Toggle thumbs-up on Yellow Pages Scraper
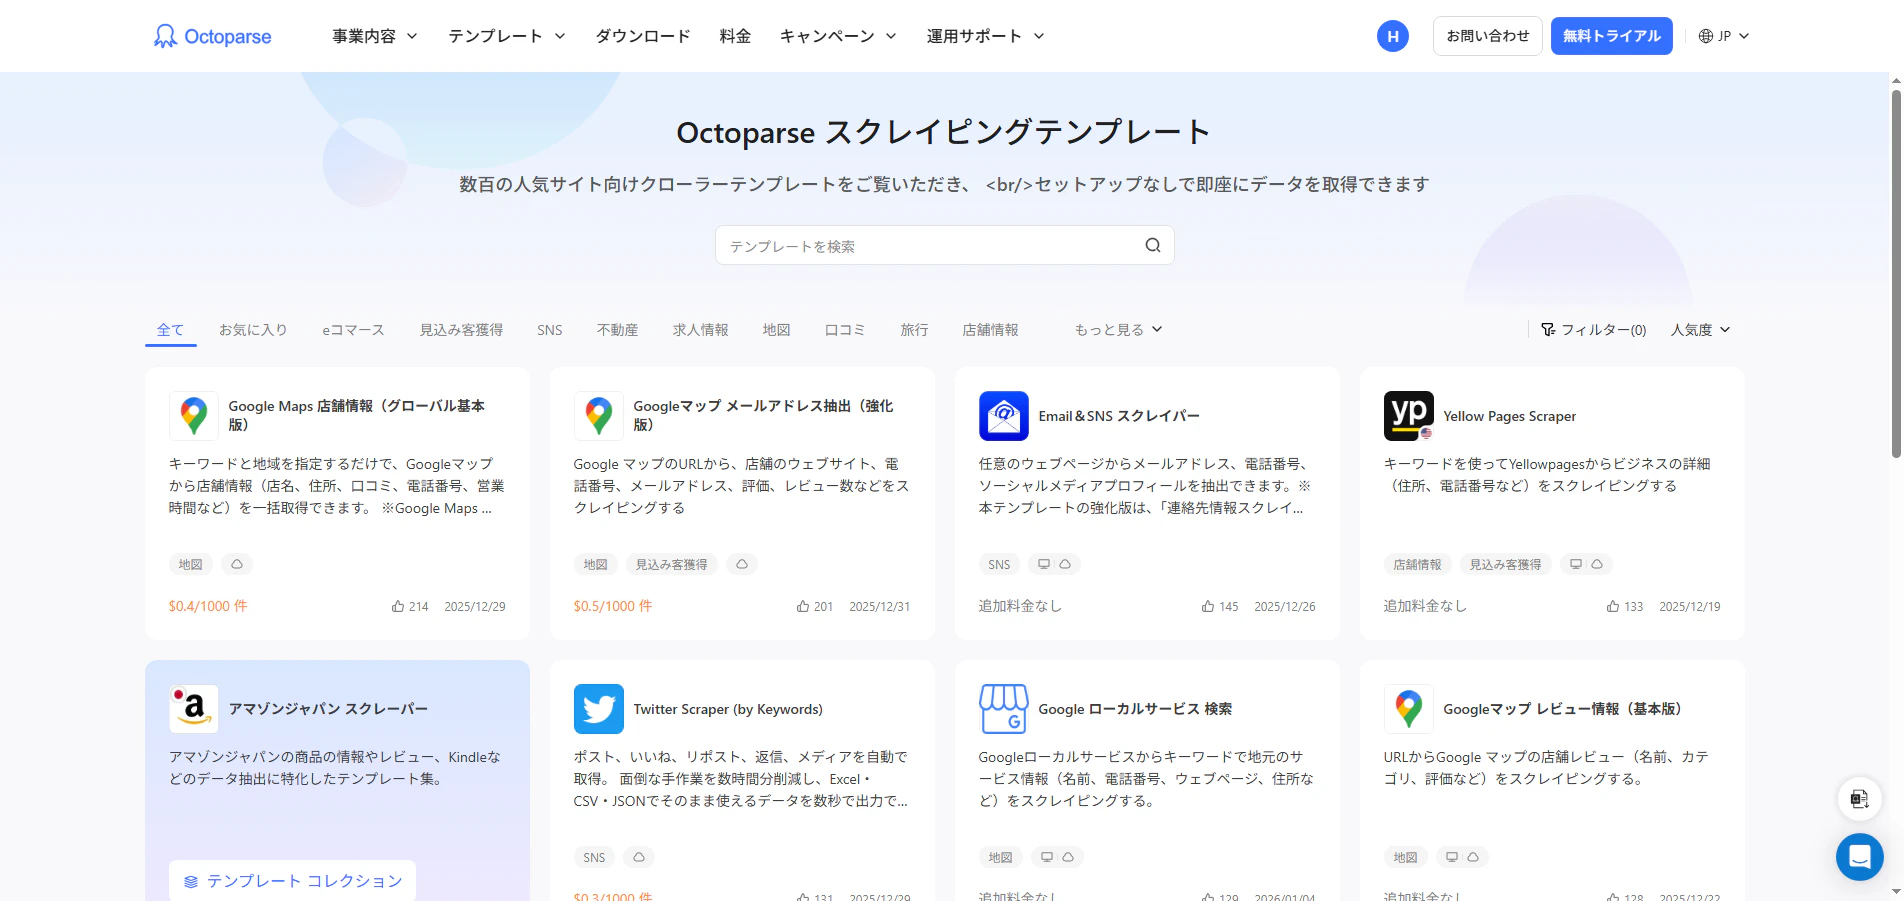 click(1611, 606)
